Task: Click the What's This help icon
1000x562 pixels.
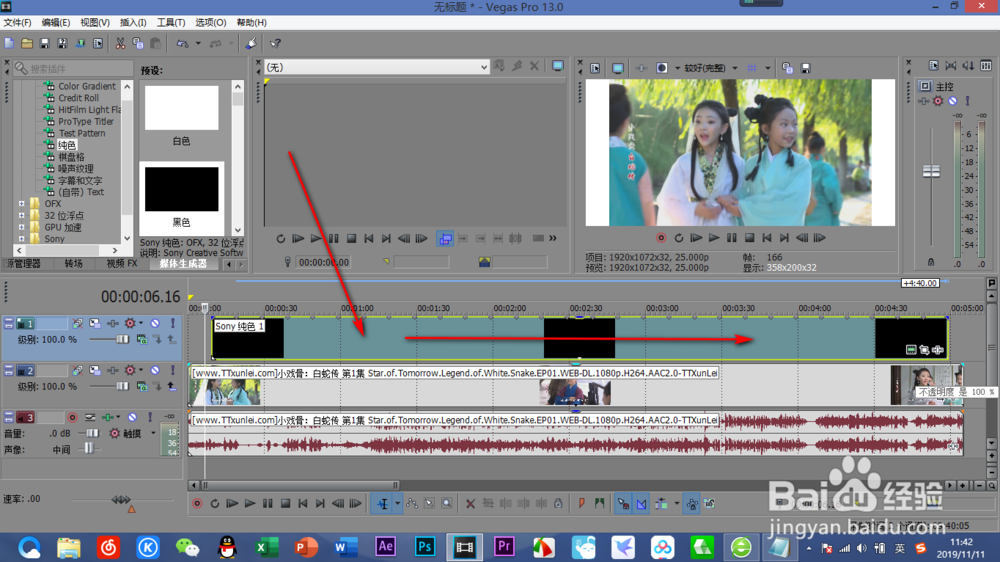Action: point(276,43)
